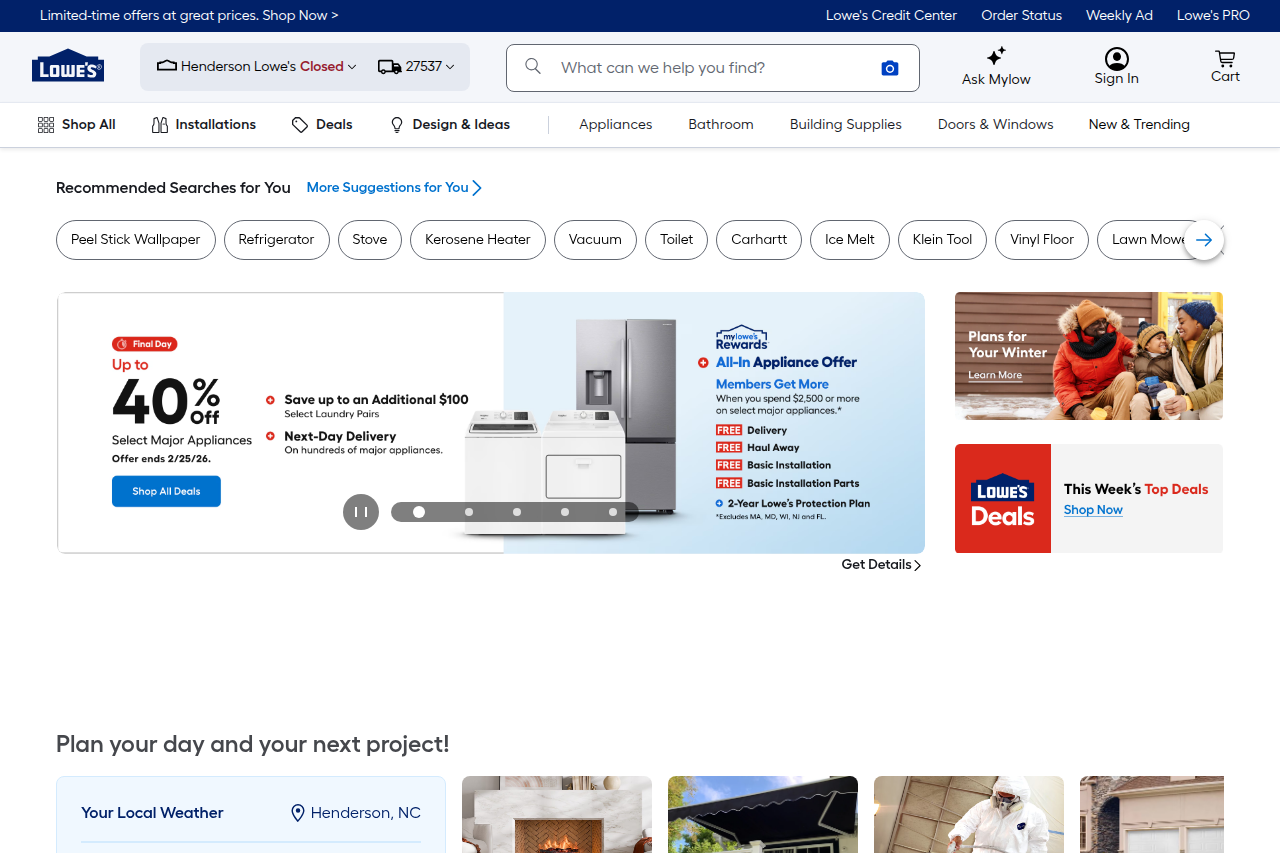Open visual search via the camera icon
Viewport: 1280px width, 853px height.
pos(889,67)
